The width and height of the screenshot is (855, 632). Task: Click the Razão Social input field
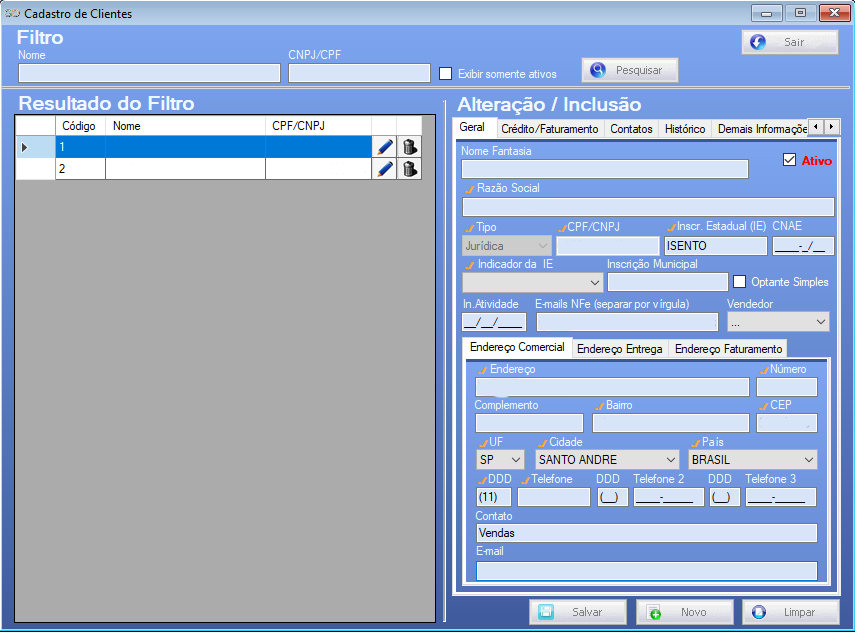coord(648,207)
